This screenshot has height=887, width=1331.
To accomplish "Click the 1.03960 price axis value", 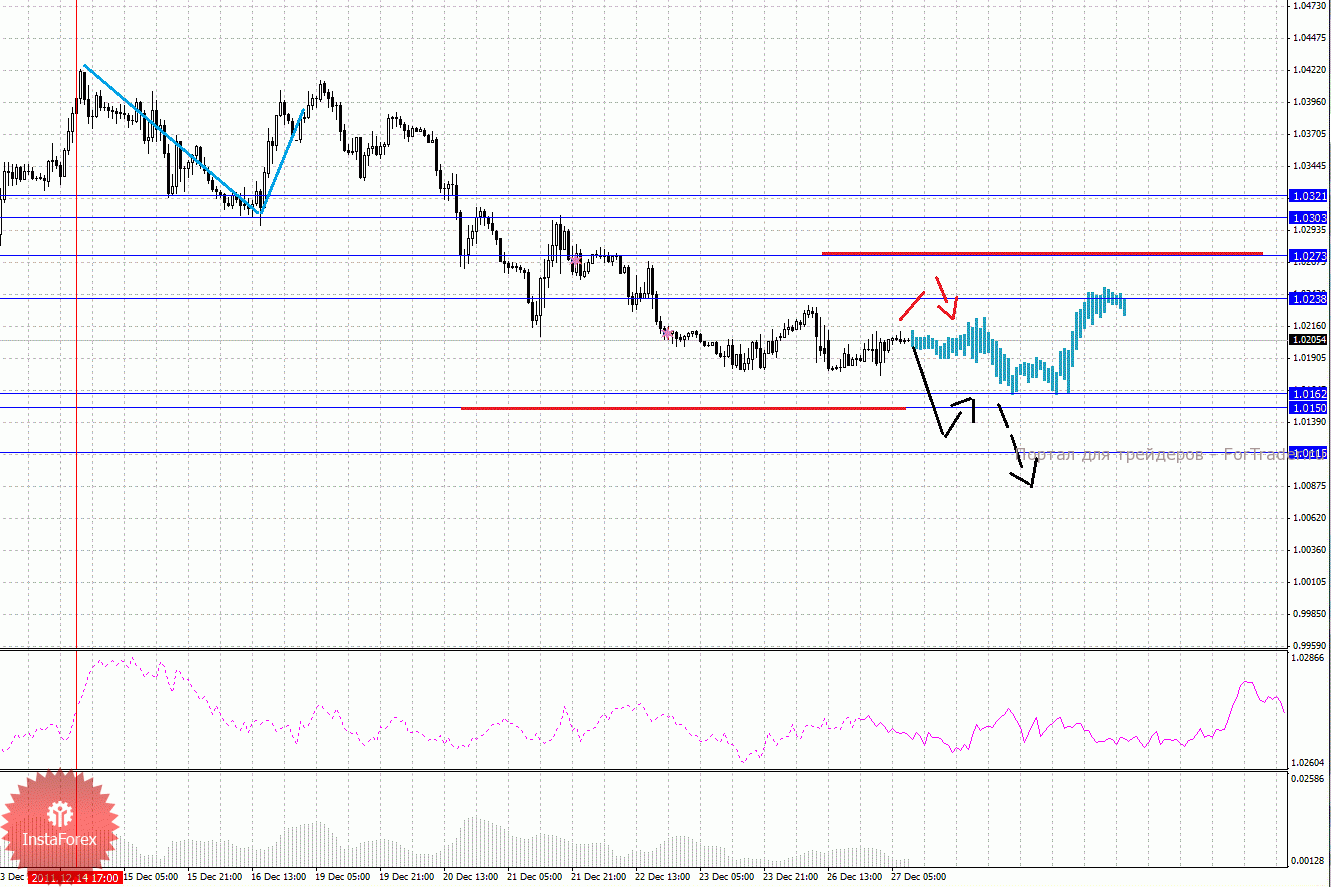I will point(1308,102).
